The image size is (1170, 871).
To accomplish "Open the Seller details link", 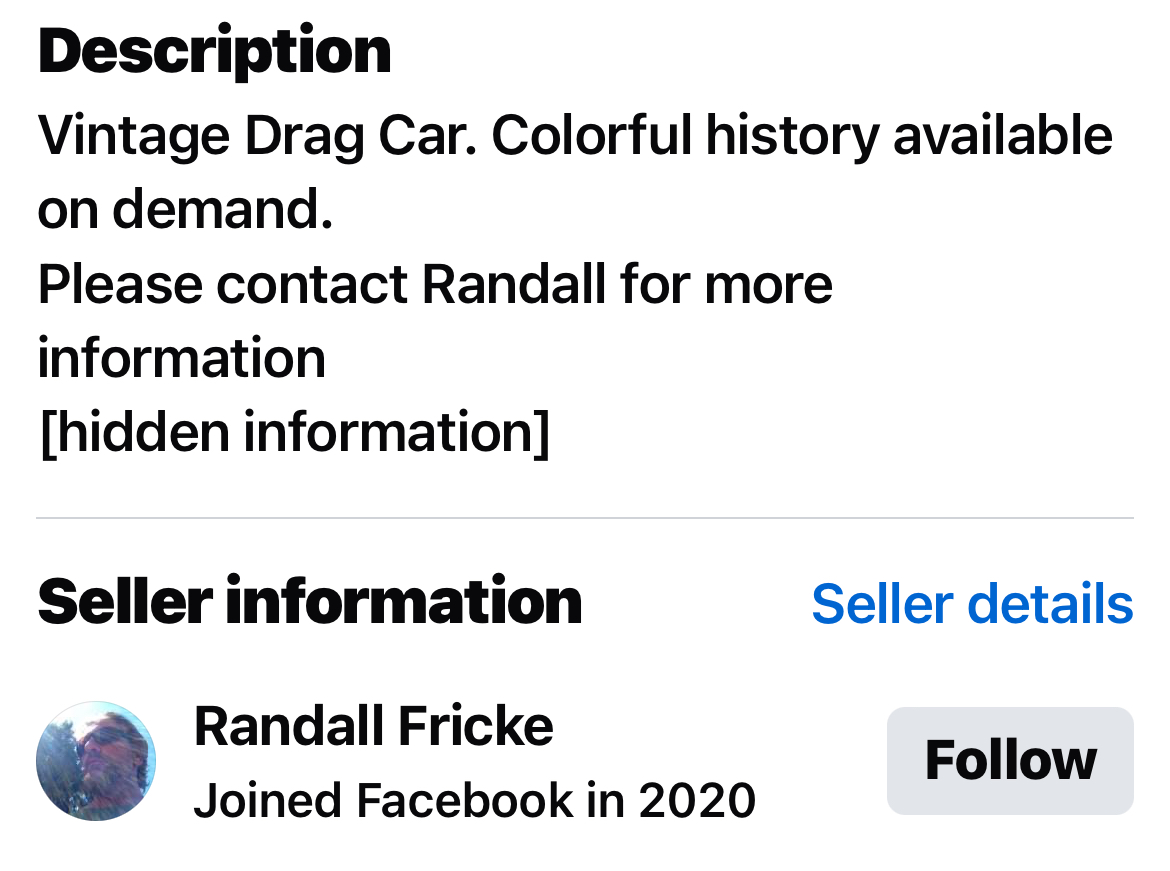I will pyautogui.click(x=971, y=603).
